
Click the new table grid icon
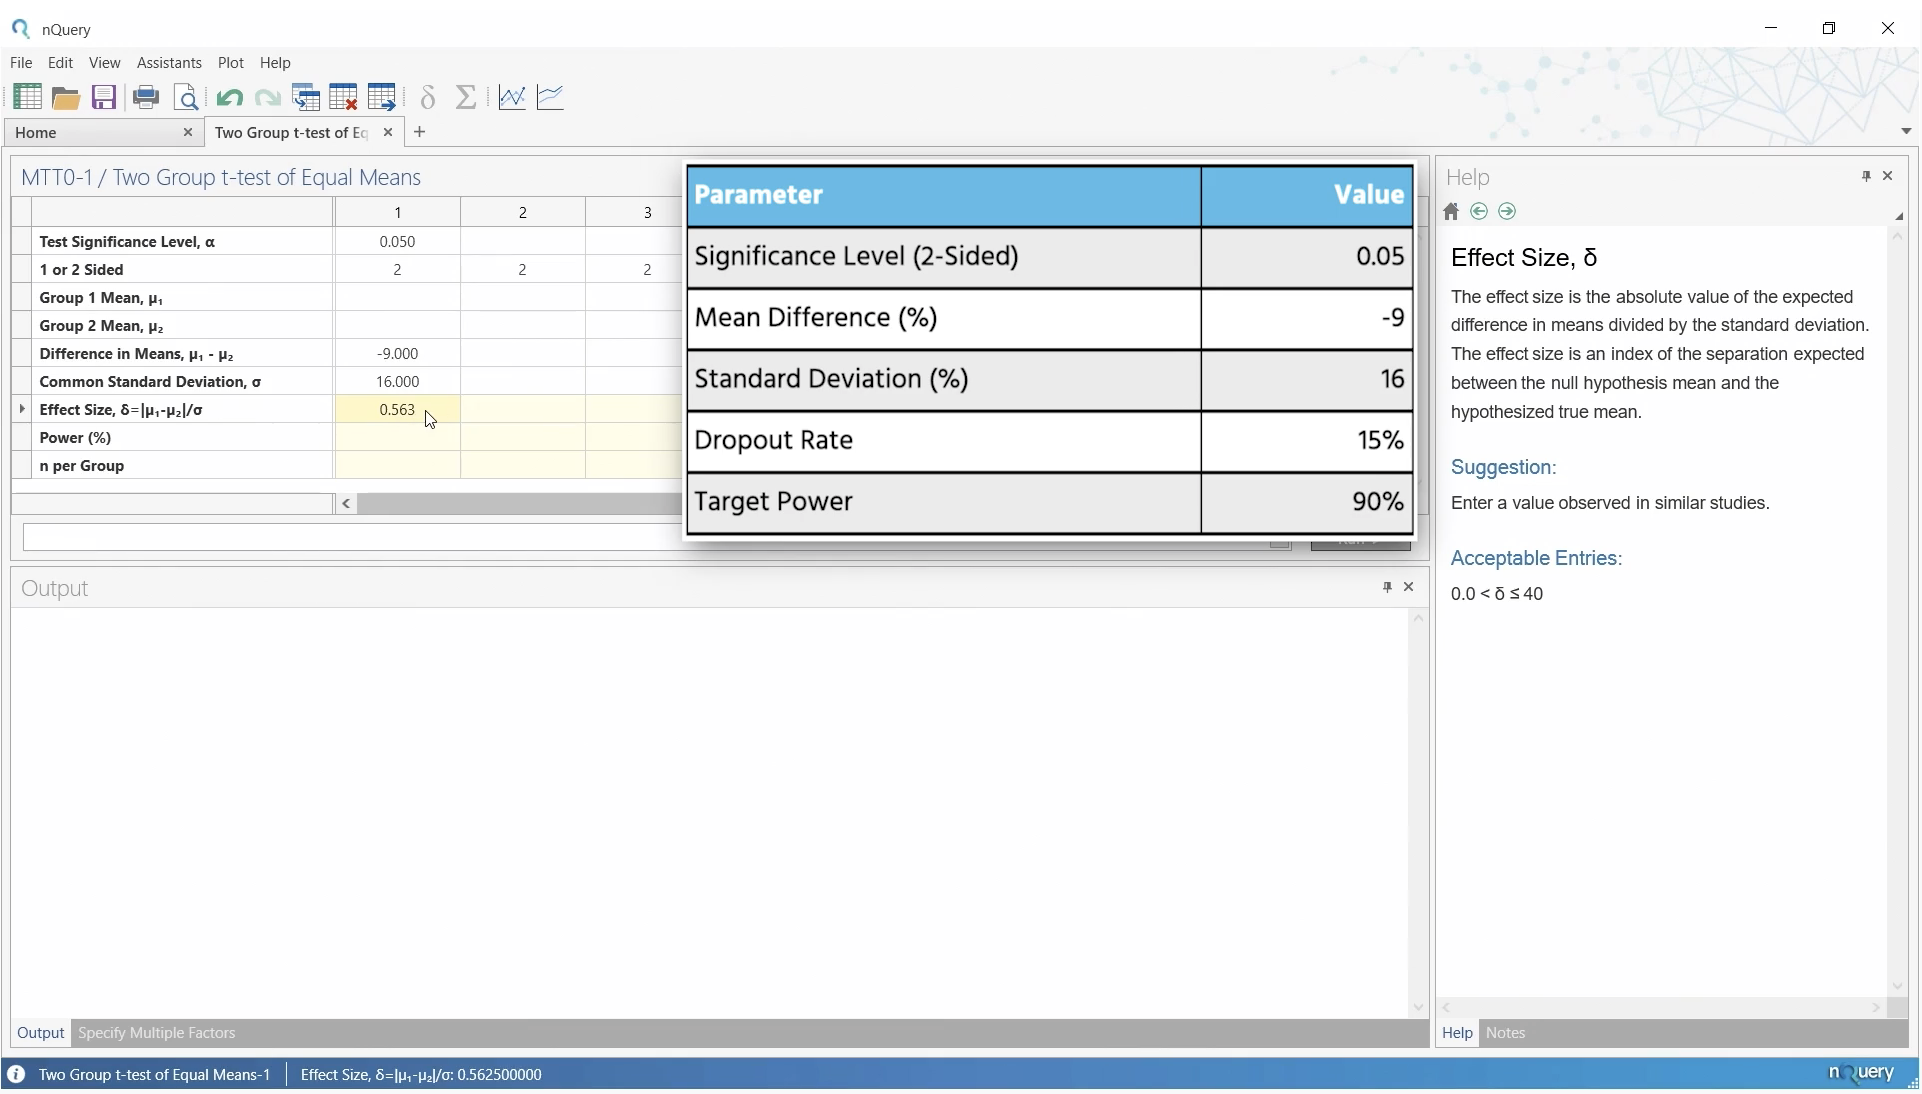pyautogui.click(x=27, y=97)
